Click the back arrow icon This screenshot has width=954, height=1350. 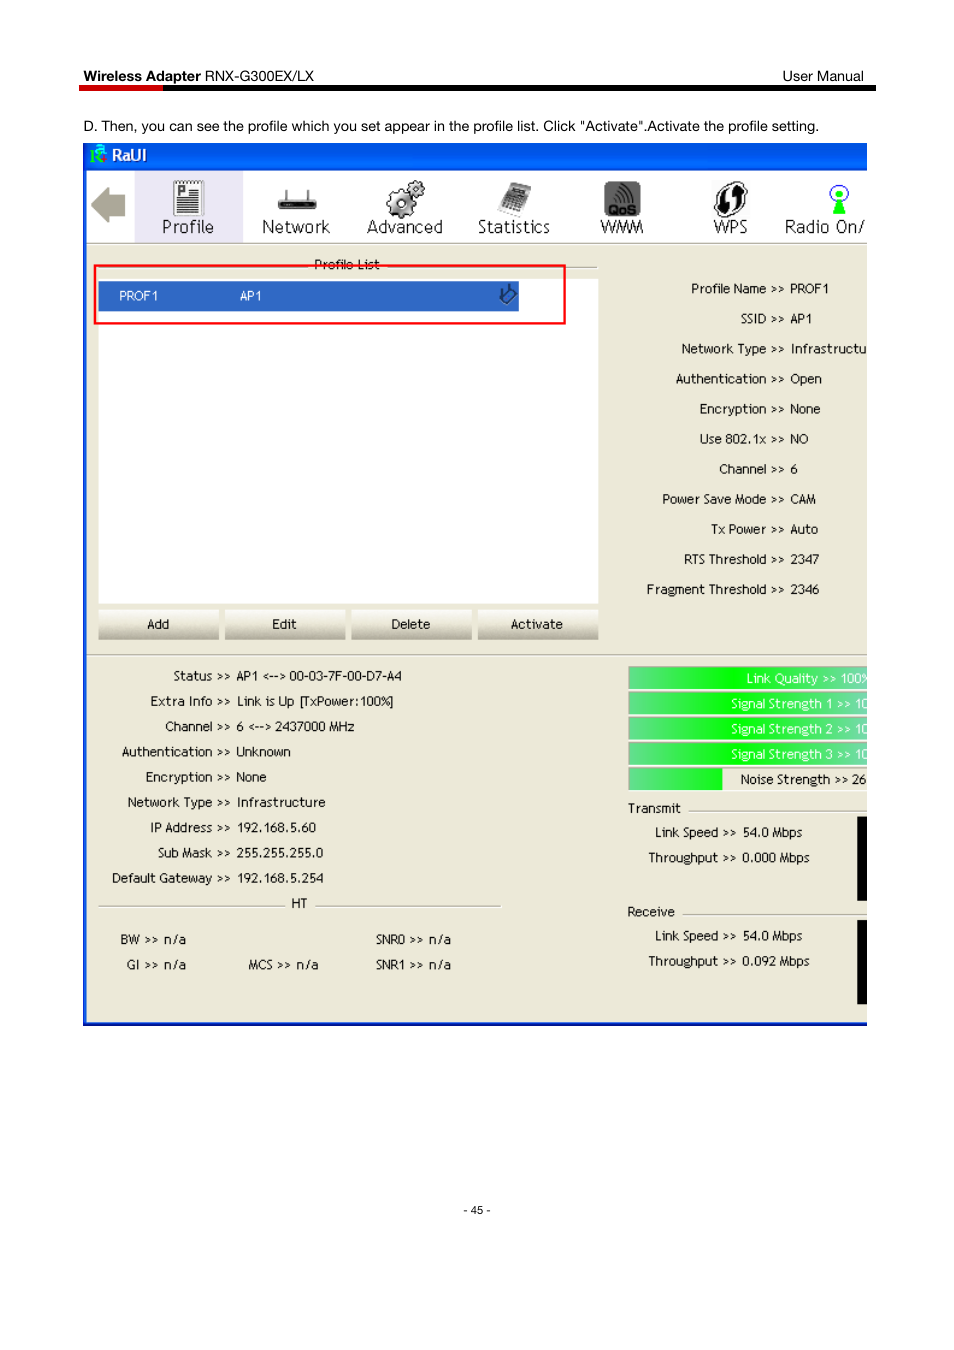108,205
